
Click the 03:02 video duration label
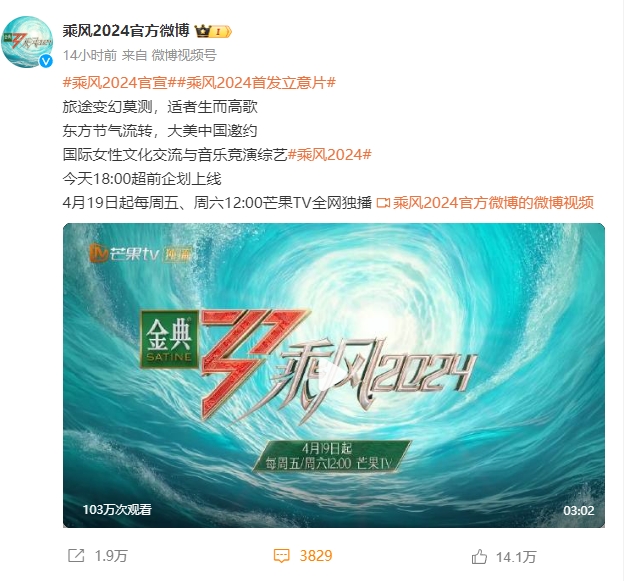click(x=578, y=511)
